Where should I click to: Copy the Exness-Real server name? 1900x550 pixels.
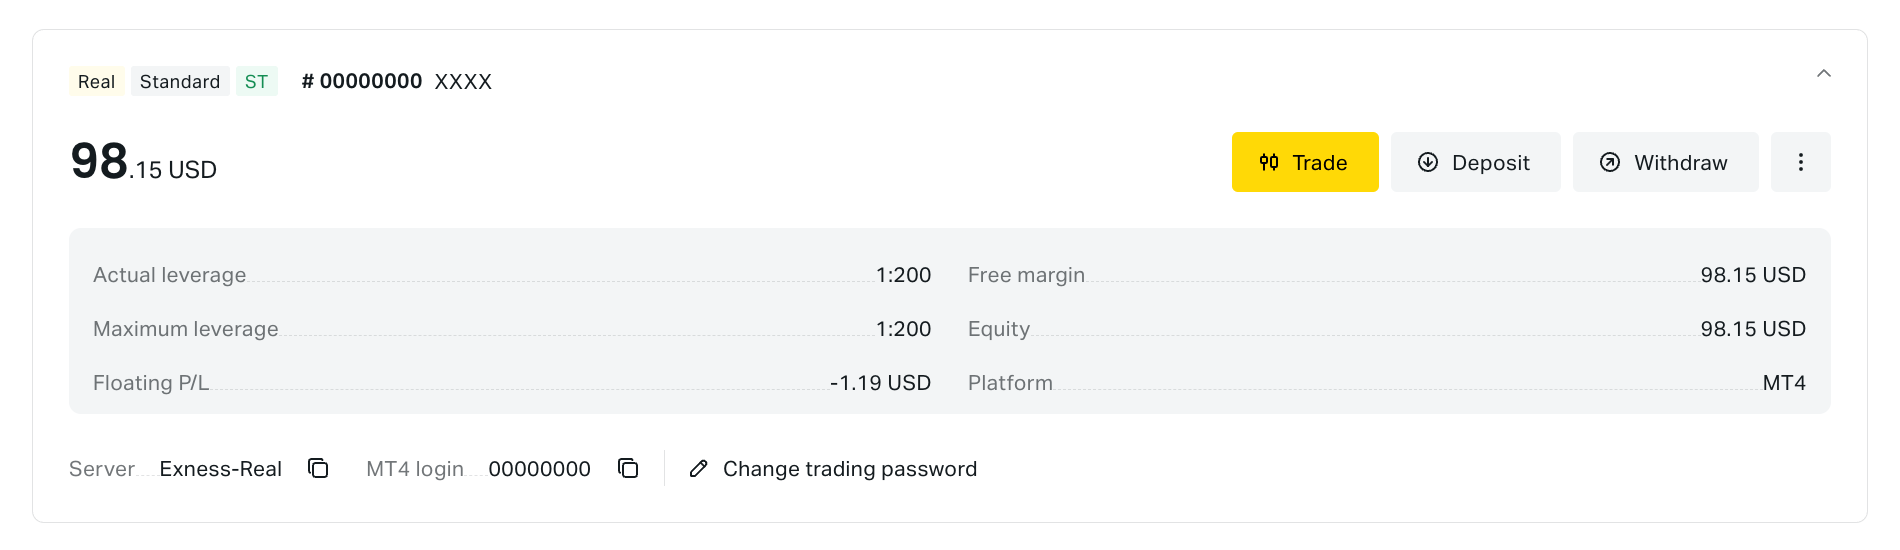(318, 468)
